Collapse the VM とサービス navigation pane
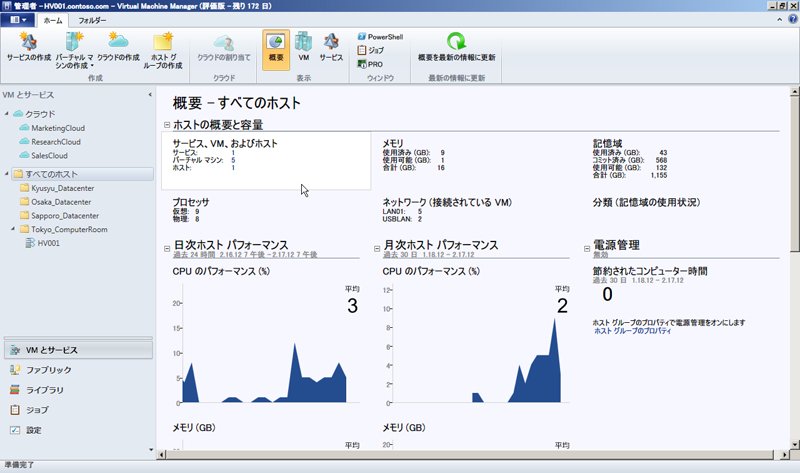Screen dimensions: 800x473 point(150,94)
